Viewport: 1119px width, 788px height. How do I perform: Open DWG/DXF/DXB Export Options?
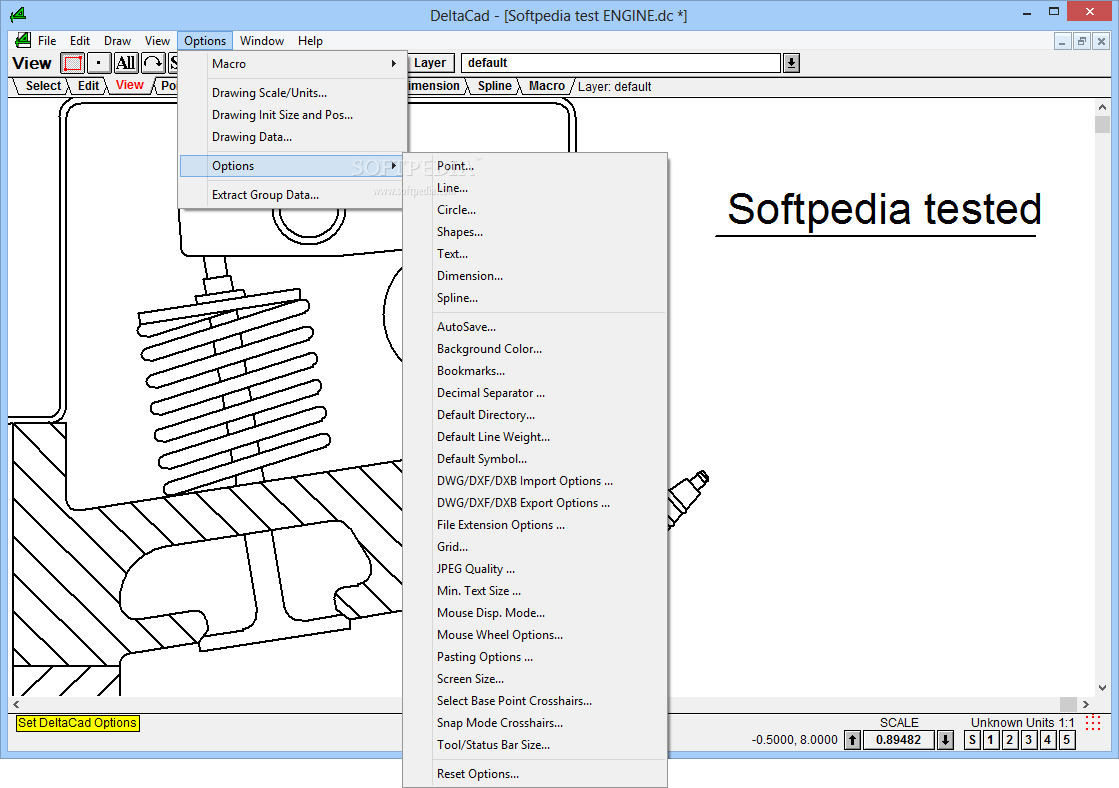coord(535,503)
